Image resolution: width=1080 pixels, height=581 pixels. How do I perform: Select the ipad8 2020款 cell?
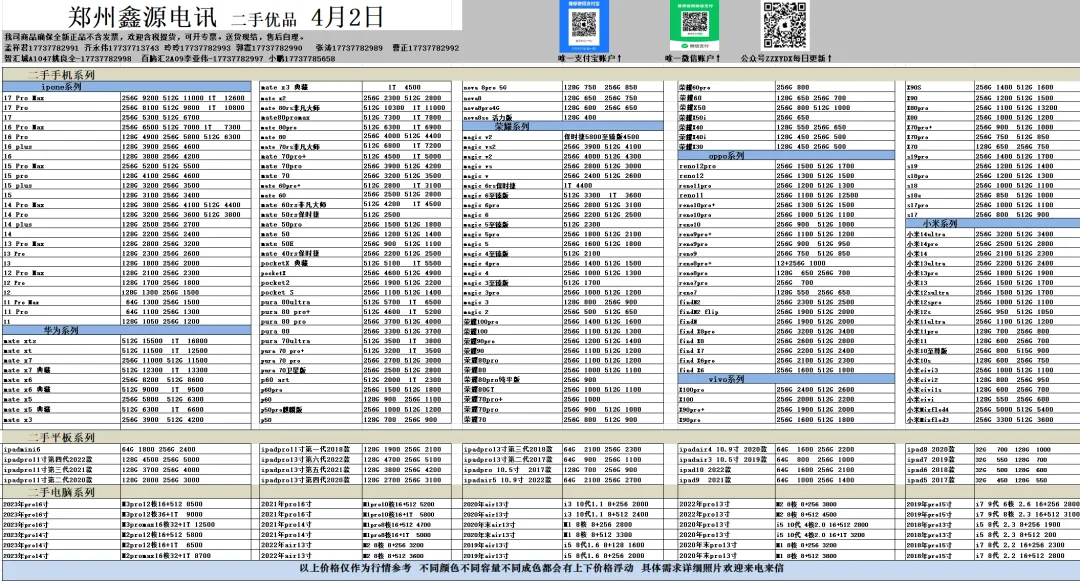click(940, 449)
